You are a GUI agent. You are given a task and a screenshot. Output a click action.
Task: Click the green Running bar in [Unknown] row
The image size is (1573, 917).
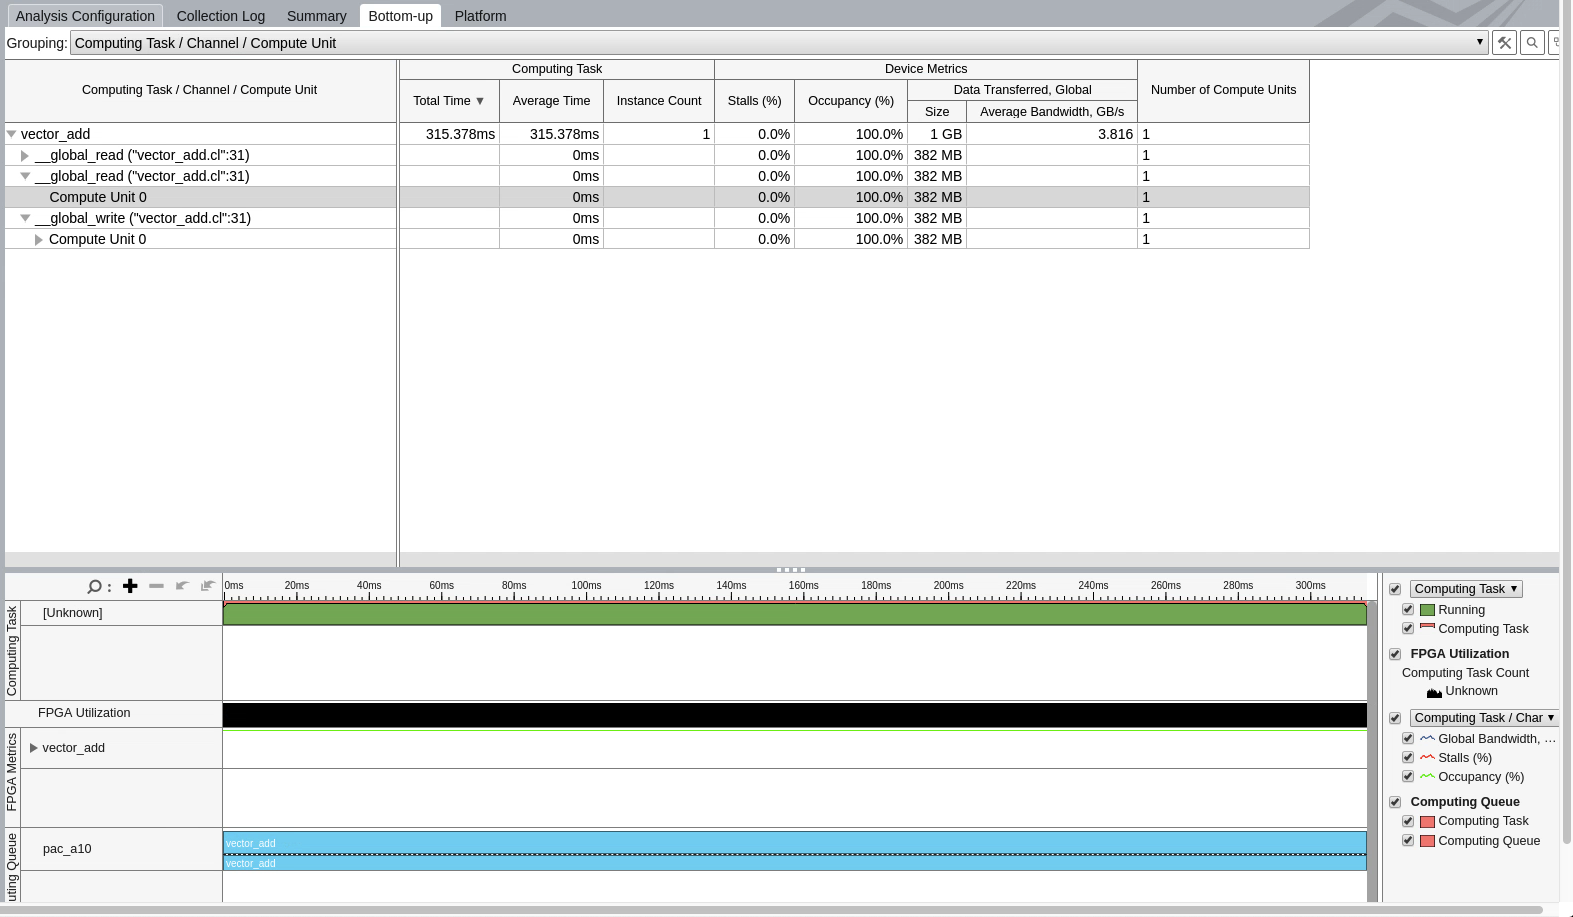click(x=794, y=614)
